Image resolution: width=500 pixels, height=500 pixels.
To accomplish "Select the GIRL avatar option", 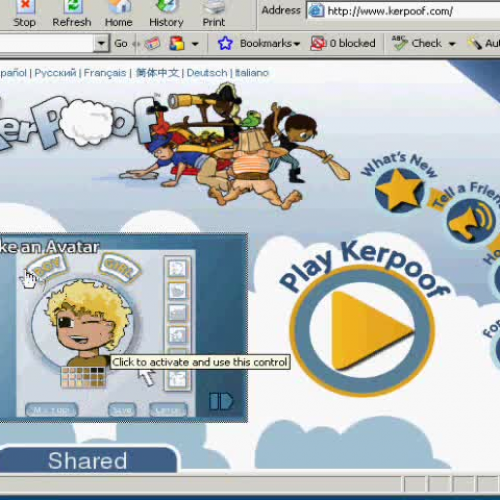I will [120, 269].
